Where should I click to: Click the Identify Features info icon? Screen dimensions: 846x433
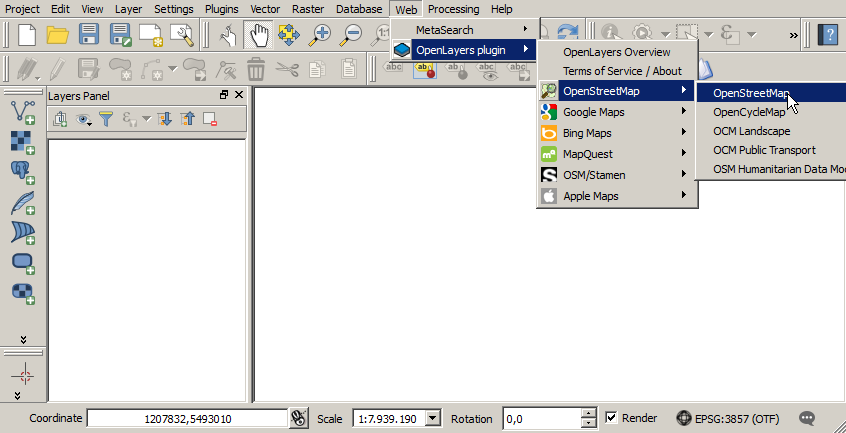[610, 35]
